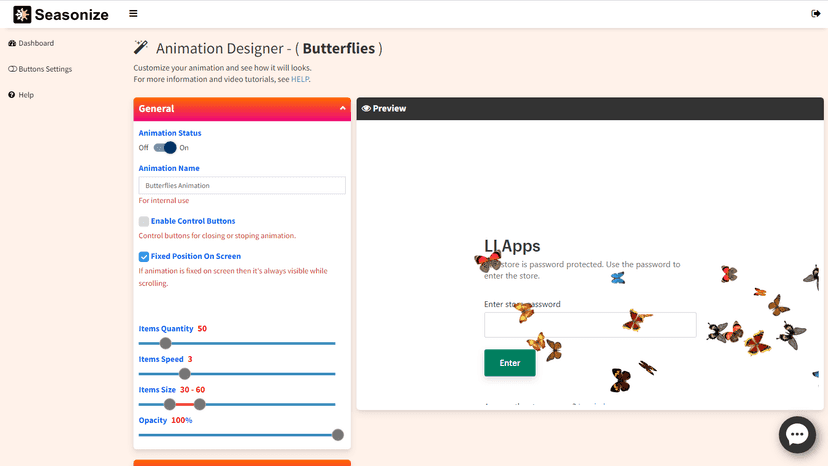Click the General panel header title
Screen dimensions: 828x466
(156, 109)
